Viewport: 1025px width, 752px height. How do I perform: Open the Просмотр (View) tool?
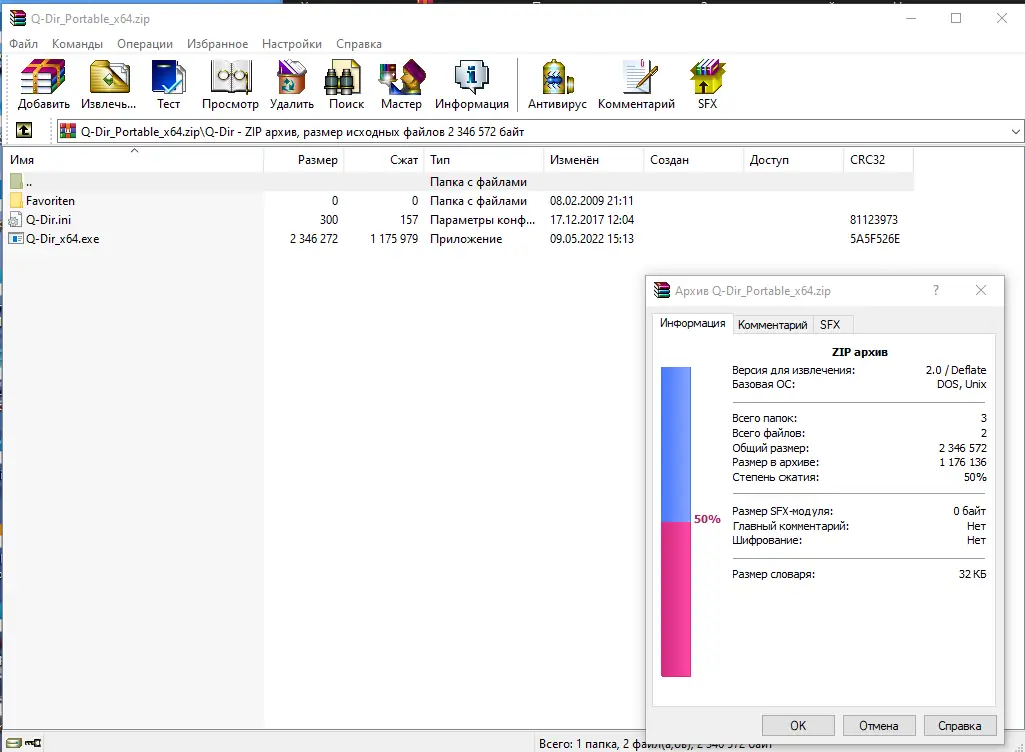pyautogui.click(x=230, y=84)
